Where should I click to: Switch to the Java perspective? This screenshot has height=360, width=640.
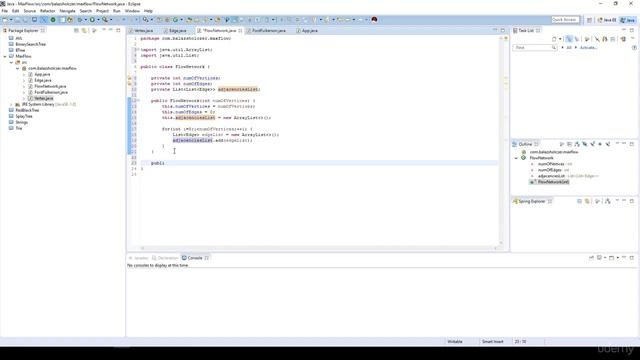628,20
